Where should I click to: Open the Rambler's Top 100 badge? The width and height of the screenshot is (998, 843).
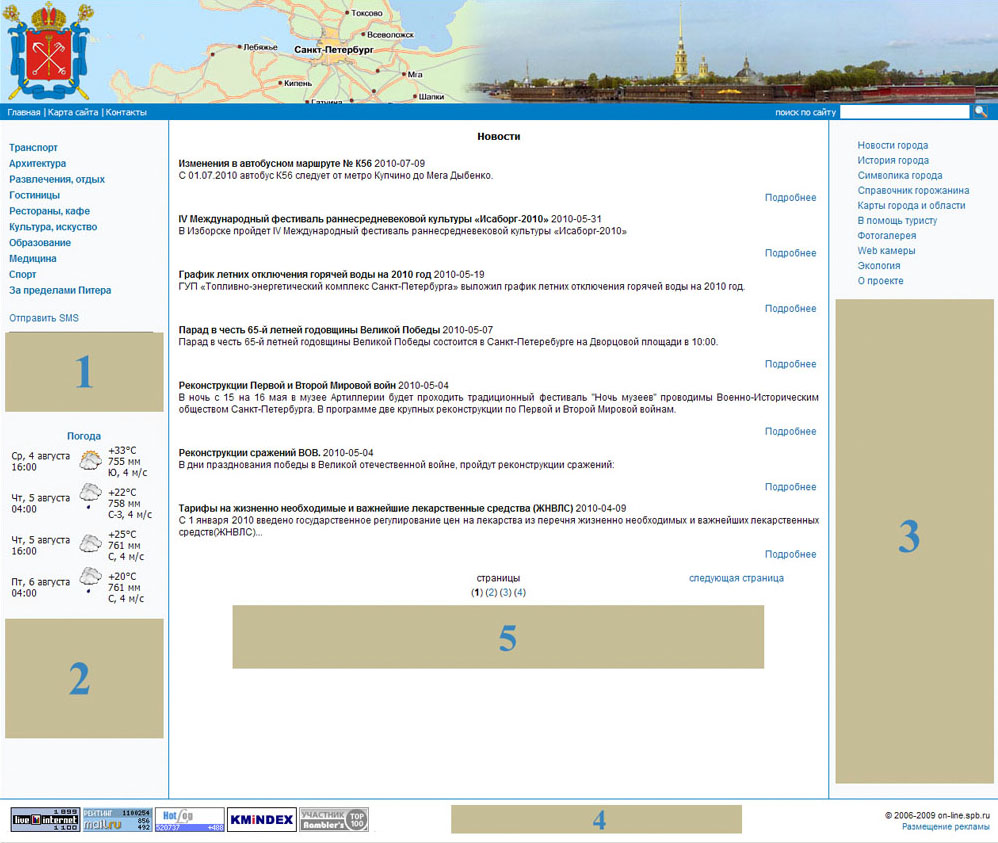(334, 819)
